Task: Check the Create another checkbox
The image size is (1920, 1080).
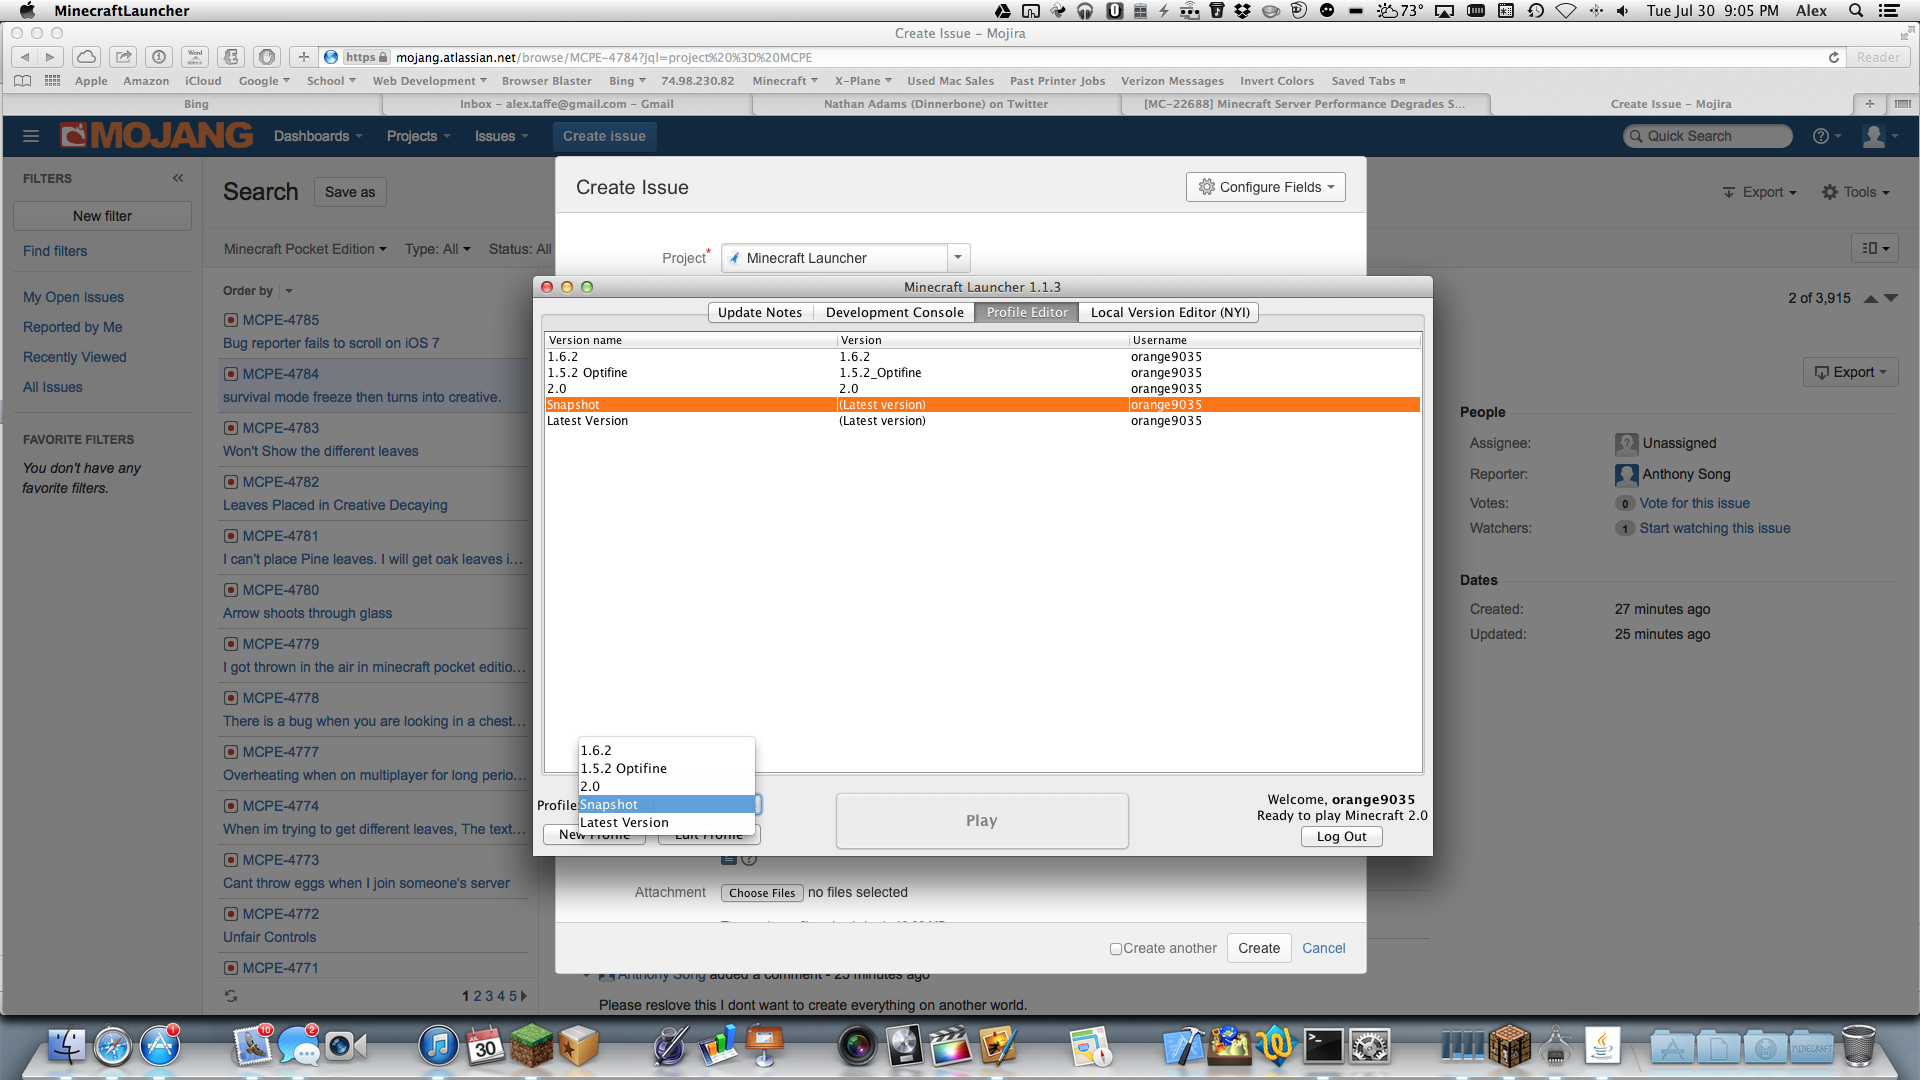Action: (x=1115, y=949)
